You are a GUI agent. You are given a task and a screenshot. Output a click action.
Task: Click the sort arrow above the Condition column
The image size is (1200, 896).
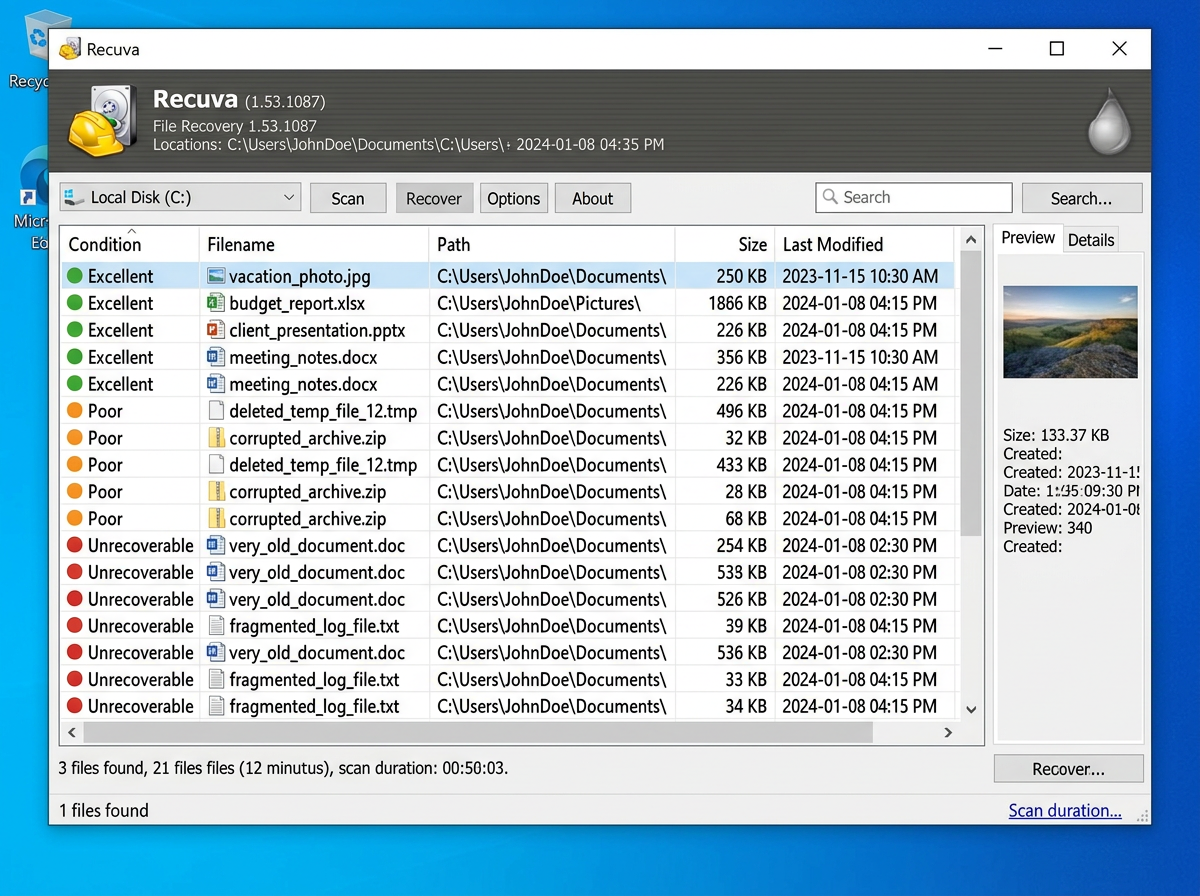point(130,232)
